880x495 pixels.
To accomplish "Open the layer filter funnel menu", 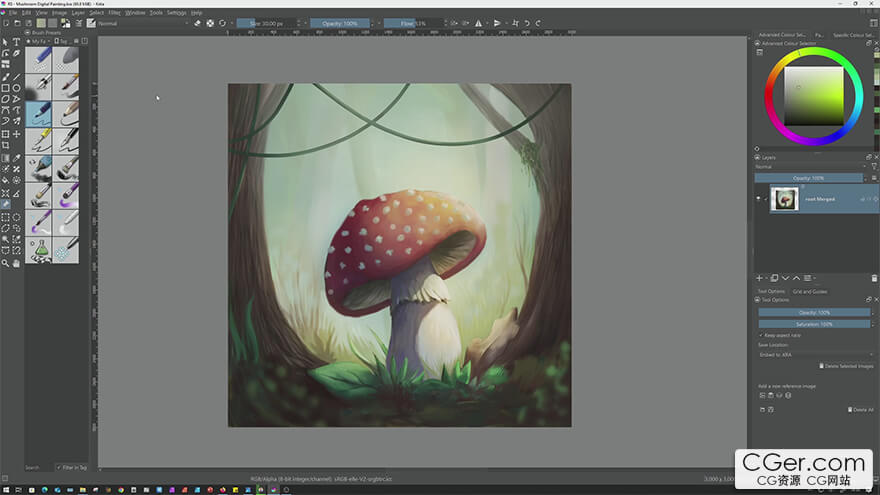I will [874, 167].
